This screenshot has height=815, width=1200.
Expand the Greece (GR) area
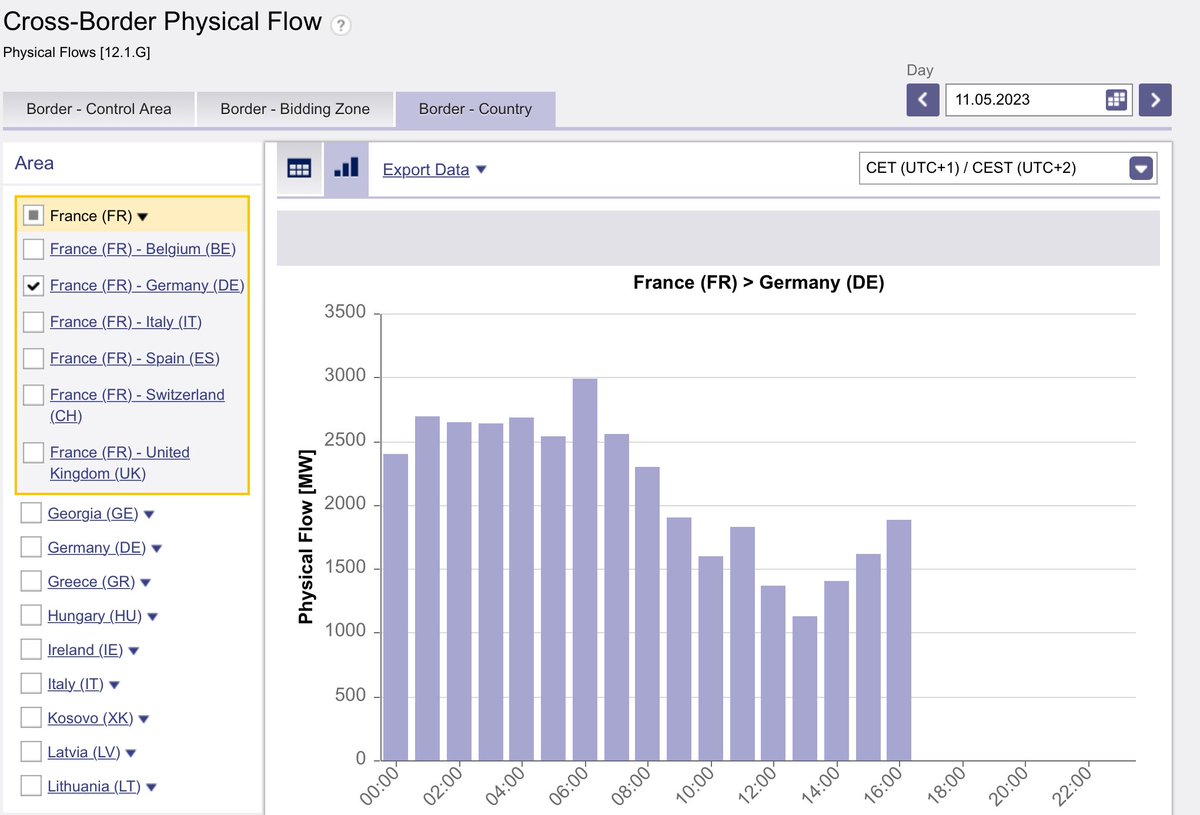[x=145, y=582]
